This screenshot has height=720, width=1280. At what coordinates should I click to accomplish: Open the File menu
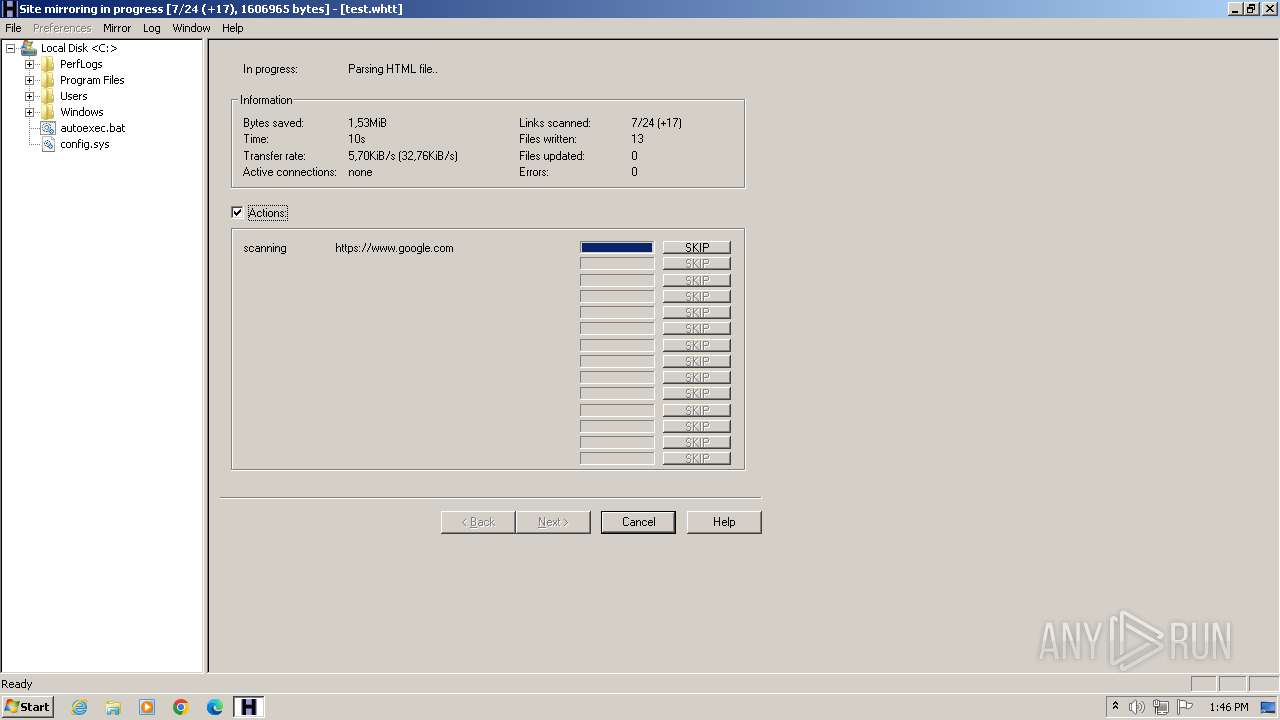[x=13, y=28]
